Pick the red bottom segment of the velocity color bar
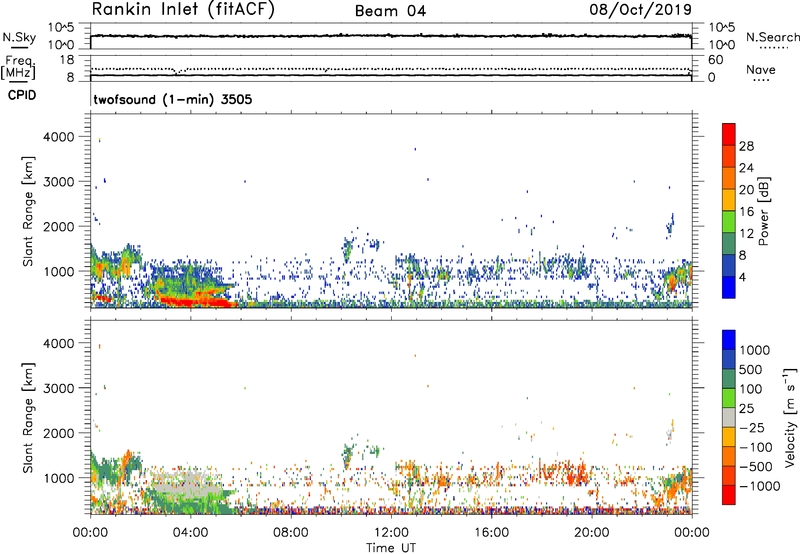The width and height of the screenshot is (800, 554). 729,495
